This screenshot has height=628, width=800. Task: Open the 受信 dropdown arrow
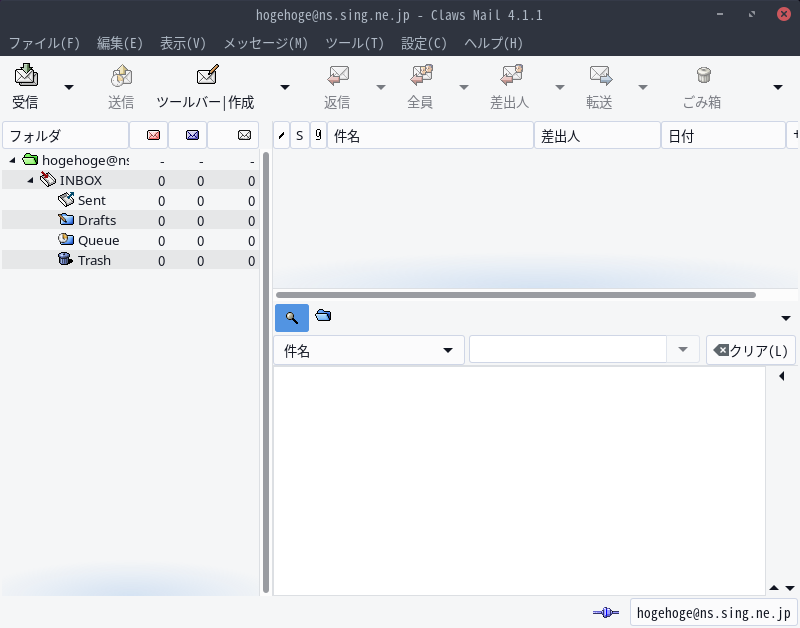pyautogui.click(x=69, y=87)
